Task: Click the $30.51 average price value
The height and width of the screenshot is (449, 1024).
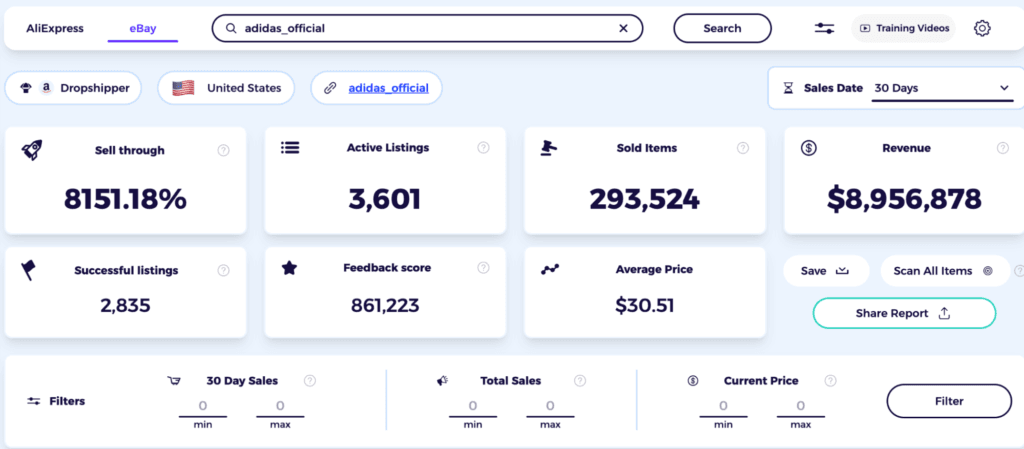Action: (645, 305)
